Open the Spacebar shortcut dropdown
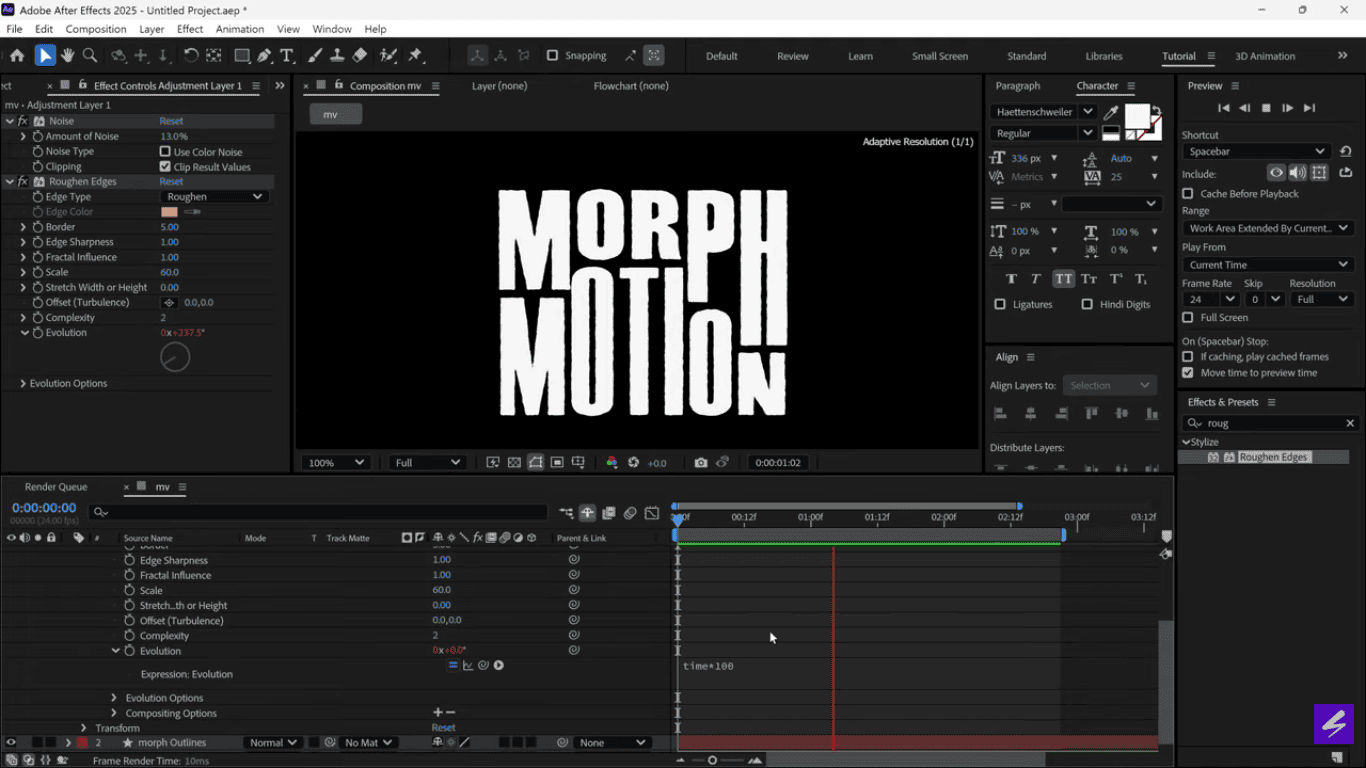This screenshot has width=1366, height=768. tap(1255, 152)
